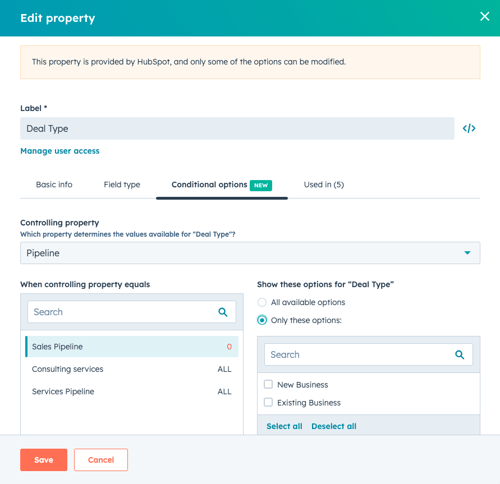This screenshot has width=500, height=484.
Task: Click the Pipeline dropdown arrow
Action: (x=467, y=253)
